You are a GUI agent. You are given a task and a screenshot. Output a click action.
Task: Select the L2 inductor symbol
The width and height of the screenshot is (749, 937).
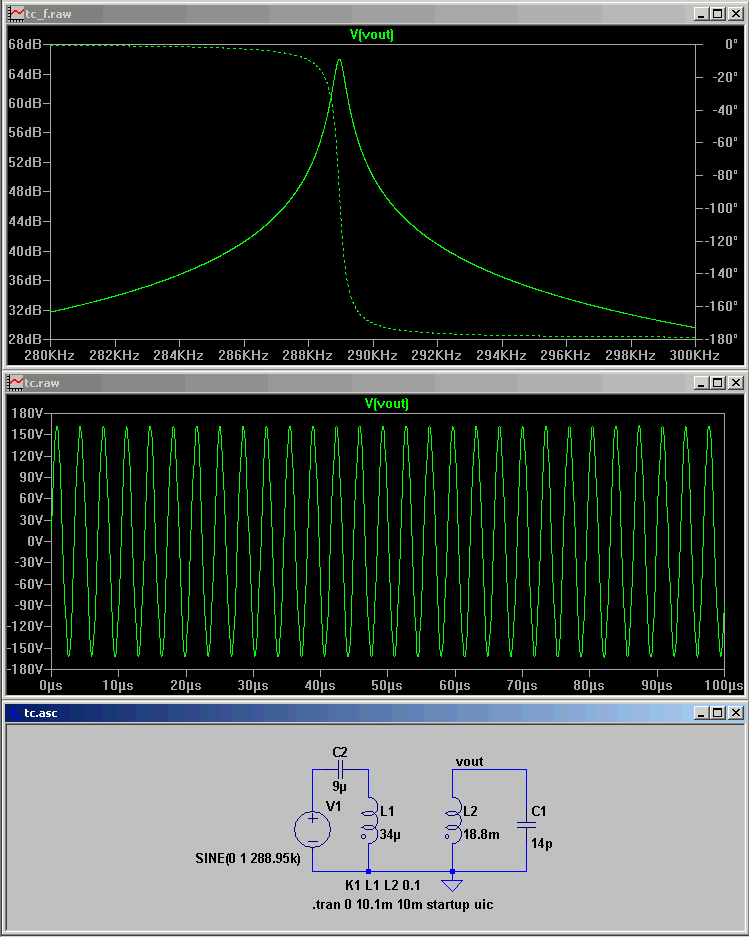pyautogui.click(x=453, y=820)
